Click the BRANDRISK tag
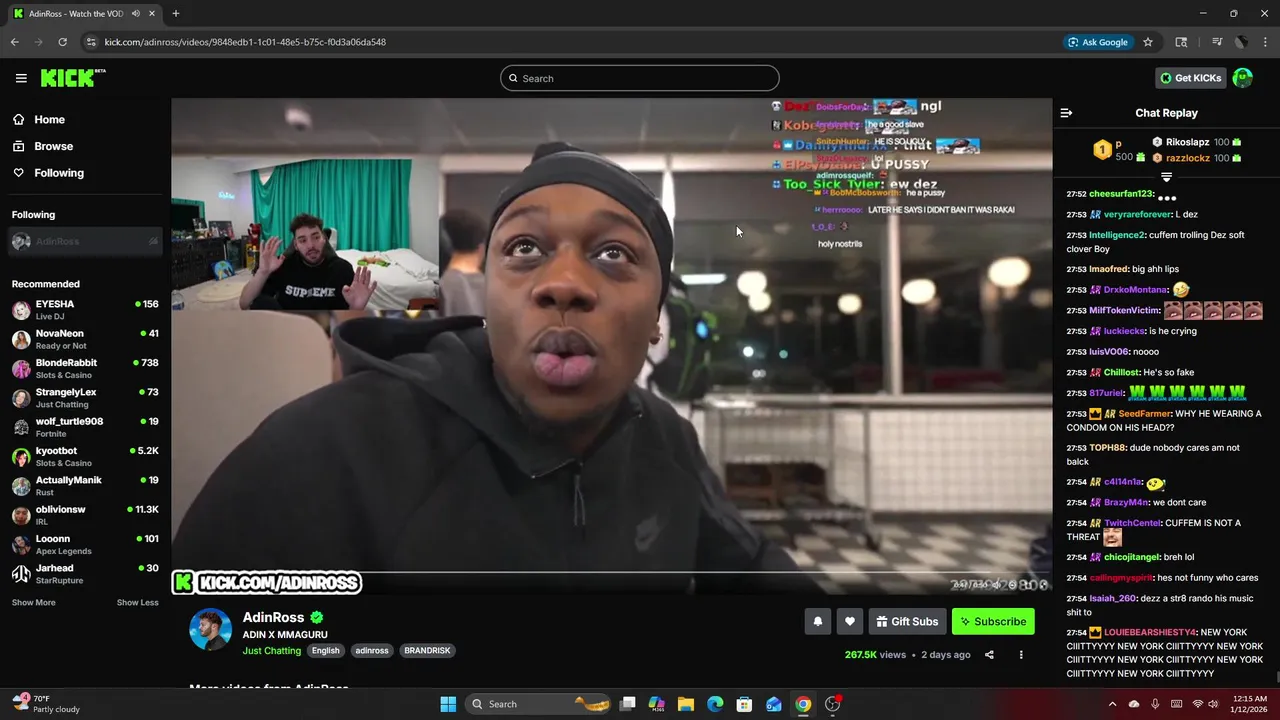This screenshot has width=1280, height=720. coord(427,650)
